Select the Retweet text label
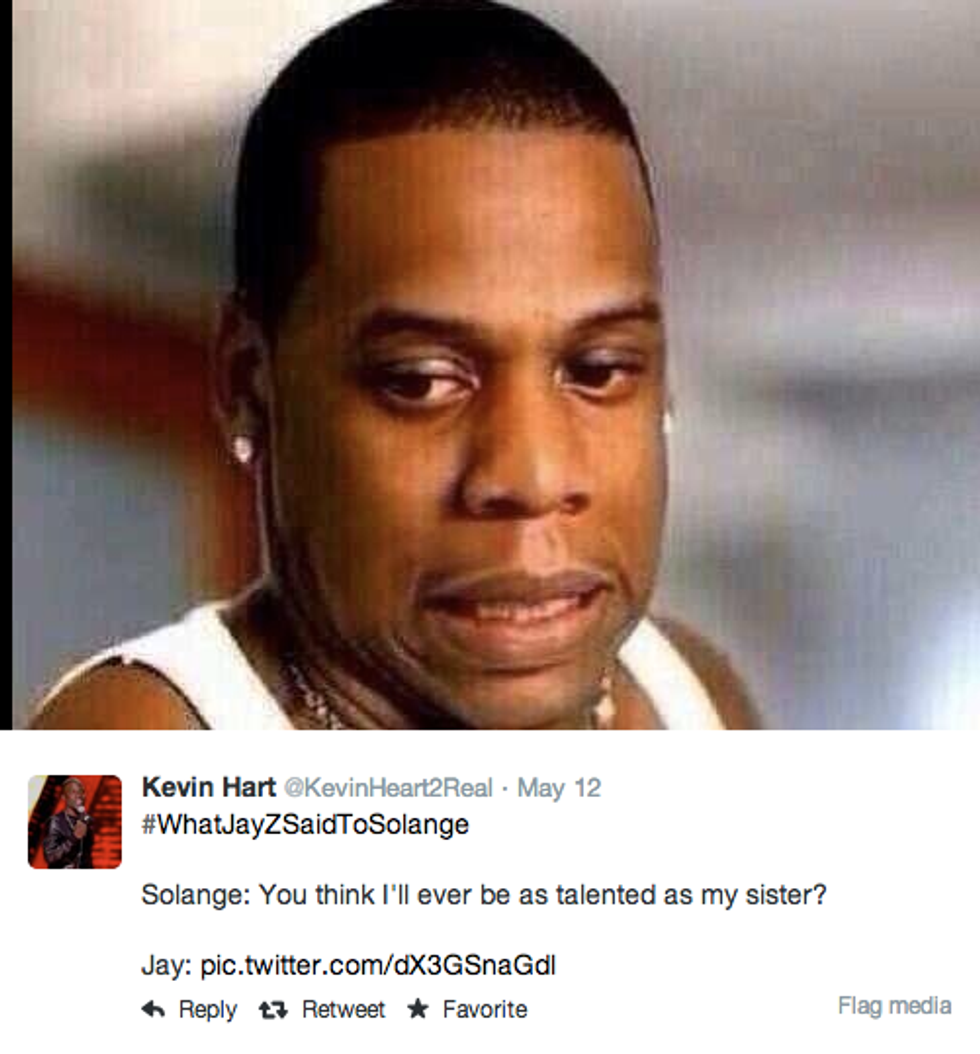 [343, 1009]
